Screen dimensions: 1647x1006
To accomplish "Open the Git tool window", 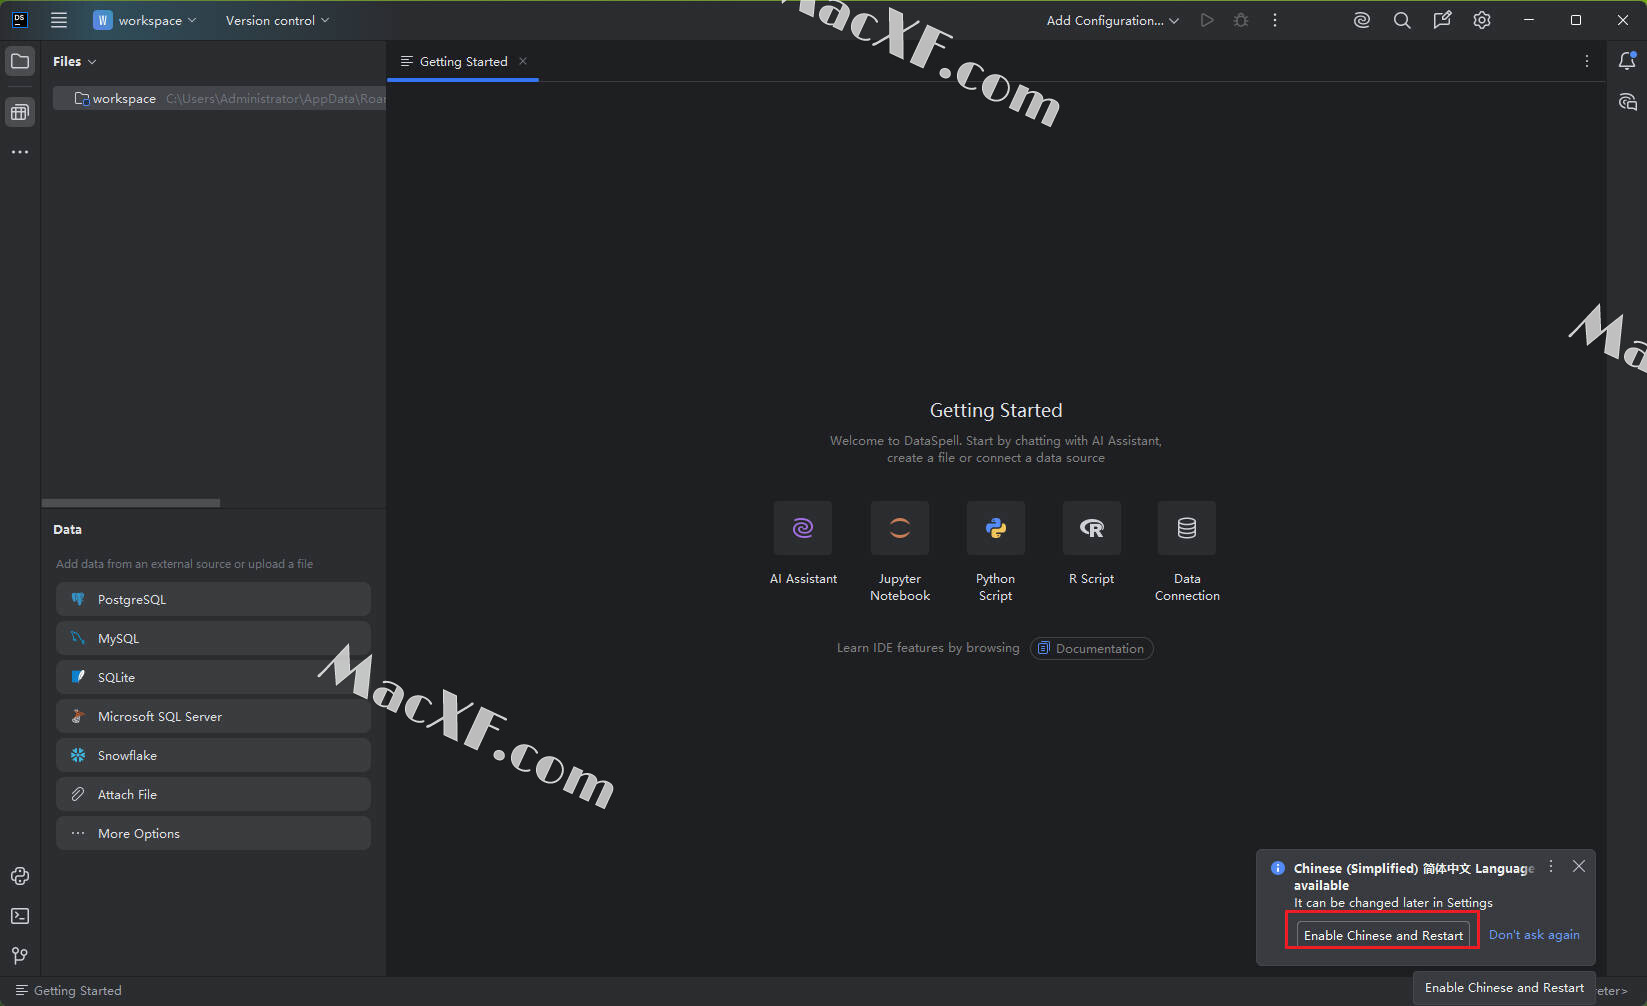I will (x=20, y=956).
